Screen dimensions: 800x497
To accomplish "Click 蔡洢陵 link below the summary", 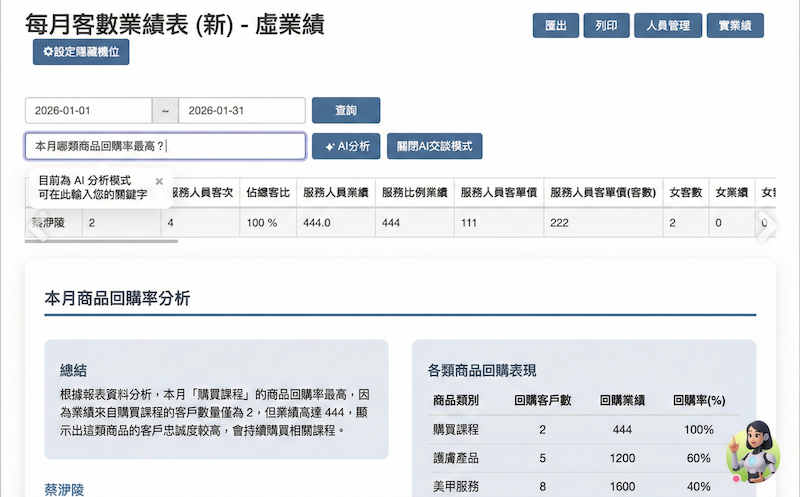I will 64,490.
